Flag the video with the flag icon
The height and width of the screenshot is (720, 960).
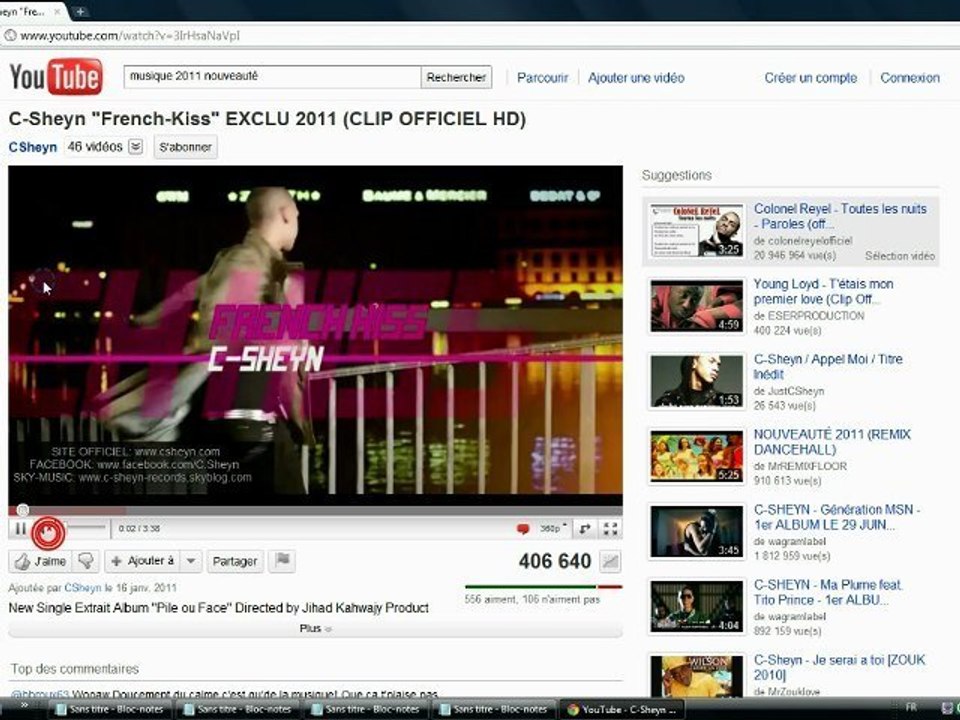click(x=282, y=560)
